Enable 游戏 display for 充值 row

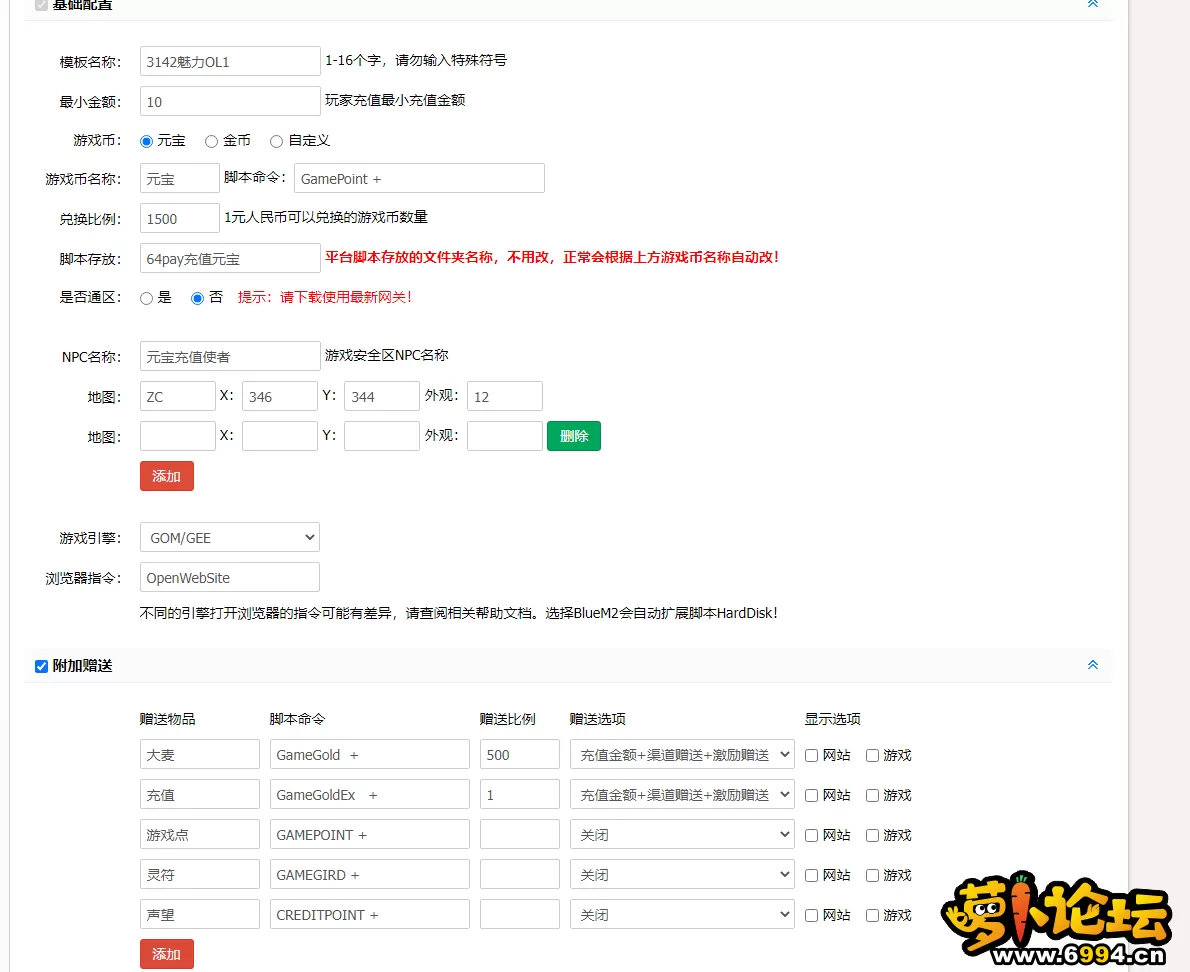tap(872, 795)
